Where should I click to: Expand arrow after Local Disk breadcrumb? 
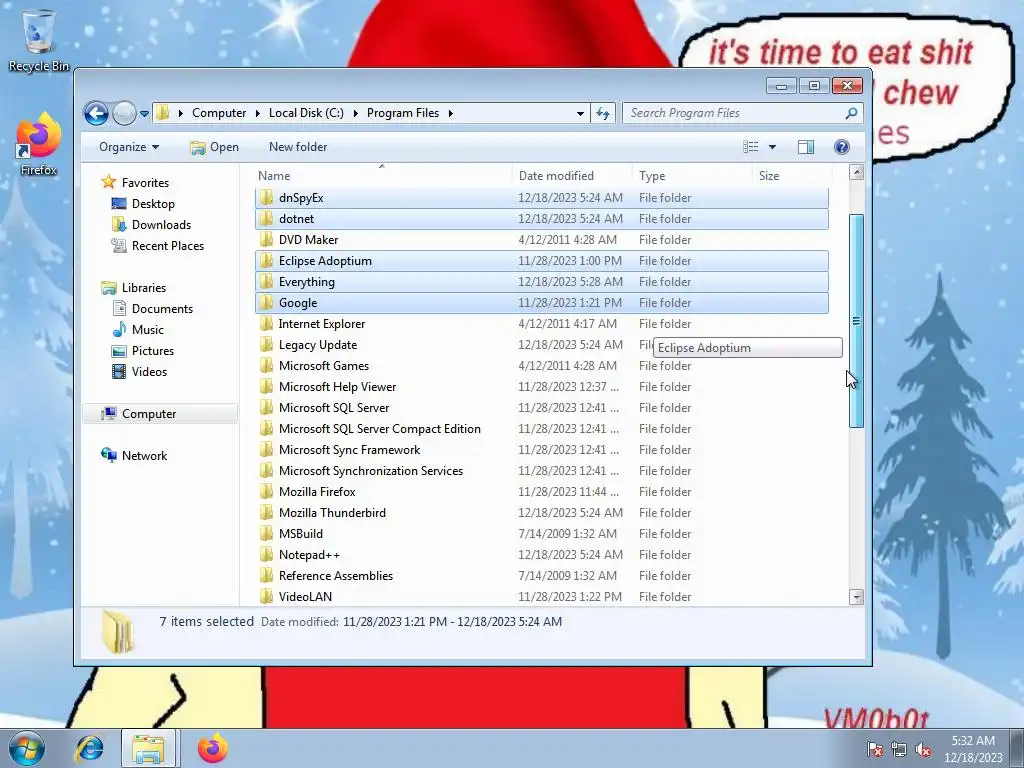pyautogui.click(x=356, y=114)
